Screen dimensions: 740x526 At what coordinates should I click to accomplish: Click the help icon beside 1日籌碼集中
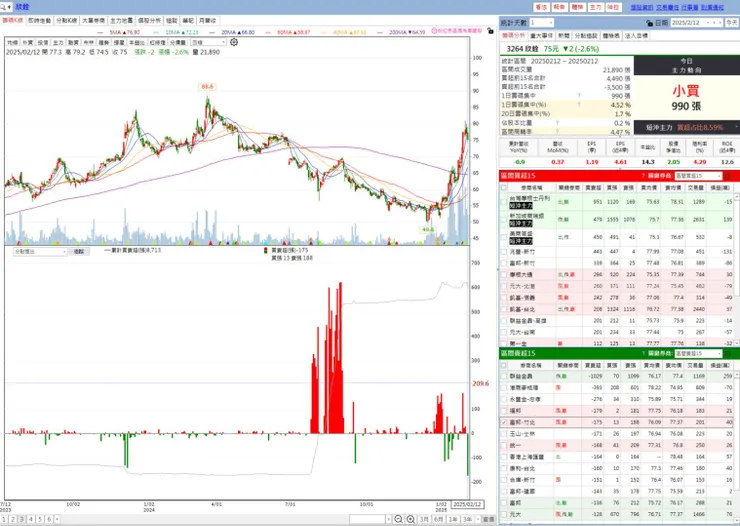point(579,96)
